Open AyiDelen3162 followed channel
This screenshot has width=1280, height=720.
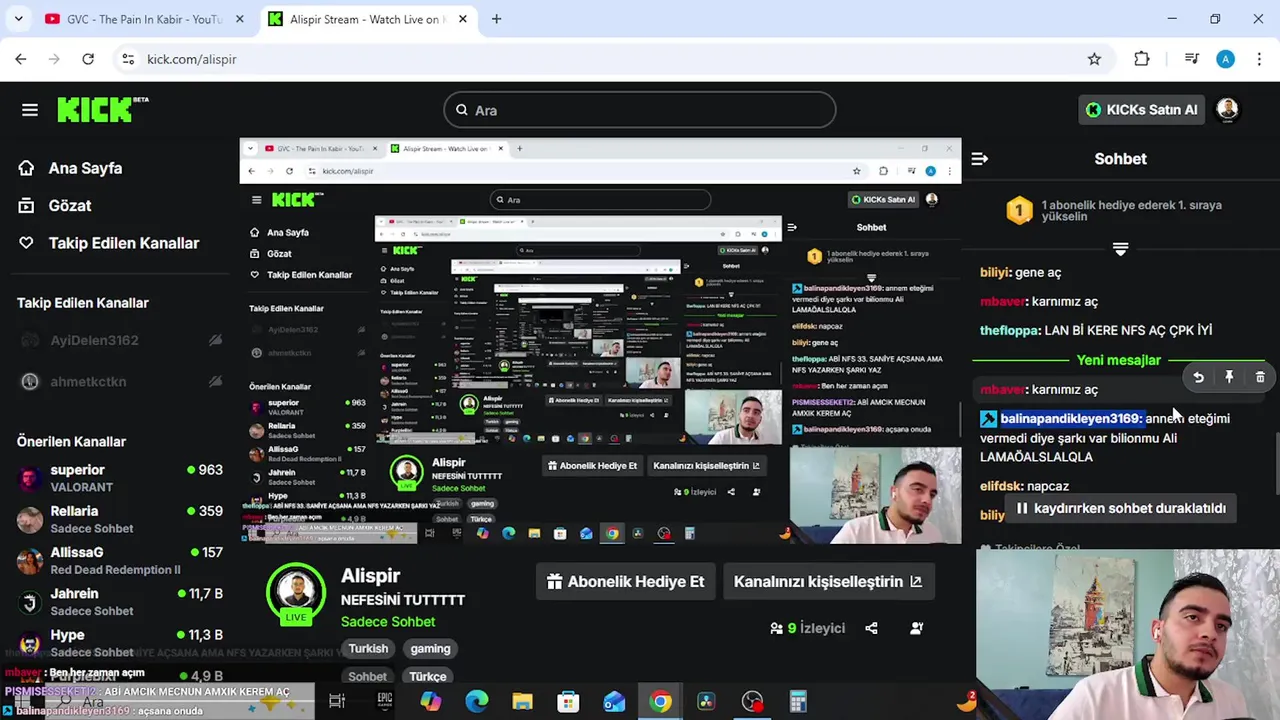[94, 341]
